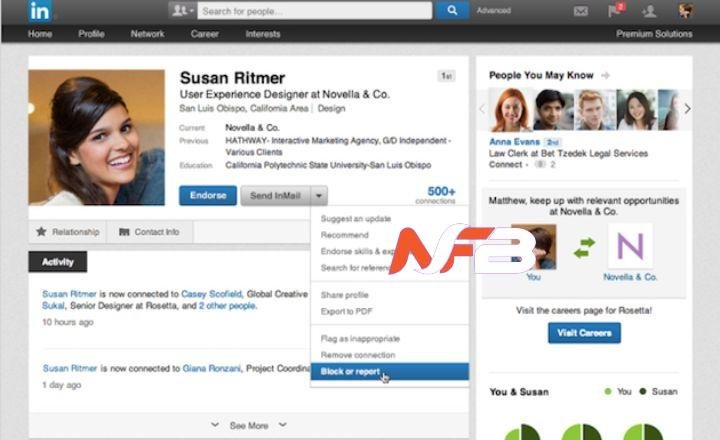The height and width of the screenshot is (440, 720).
Task: Open the Novella & Co. link below logo
Action: [x=630, y=277]
